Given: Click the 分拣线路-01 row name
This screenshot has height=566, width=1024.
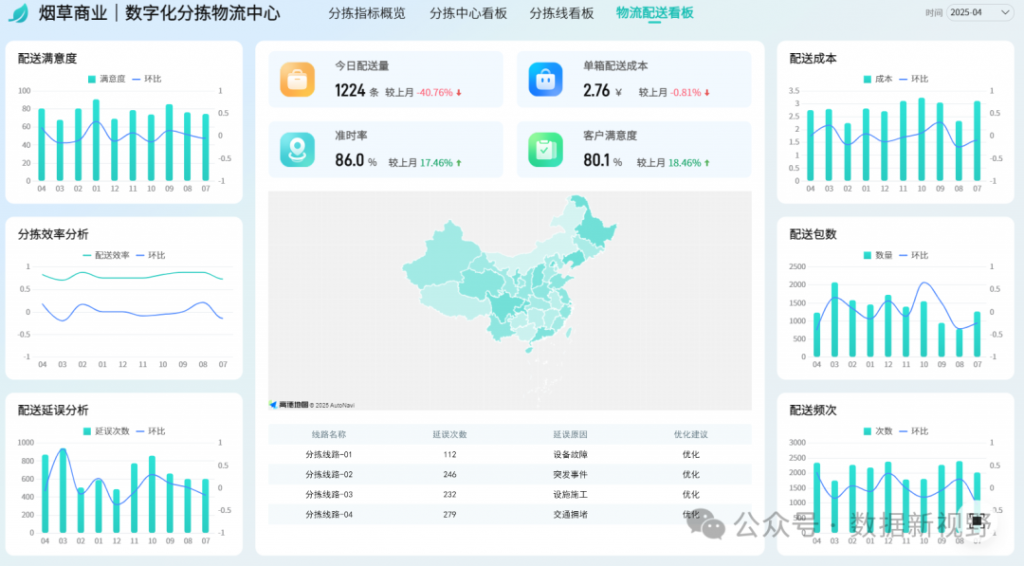Looking at the screenshot, I should click(x=328, y=454).
